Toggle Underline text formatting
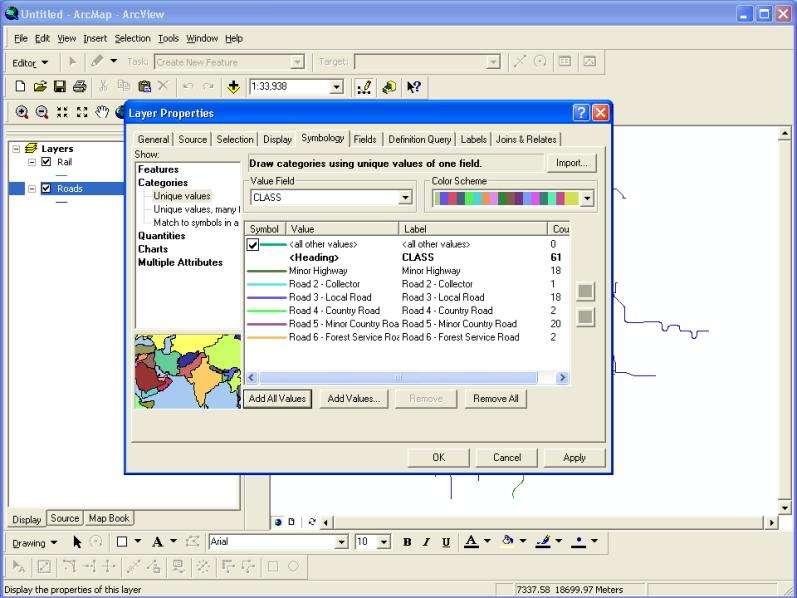The width and height of the screenshot is (797, 598). point(446,542)
